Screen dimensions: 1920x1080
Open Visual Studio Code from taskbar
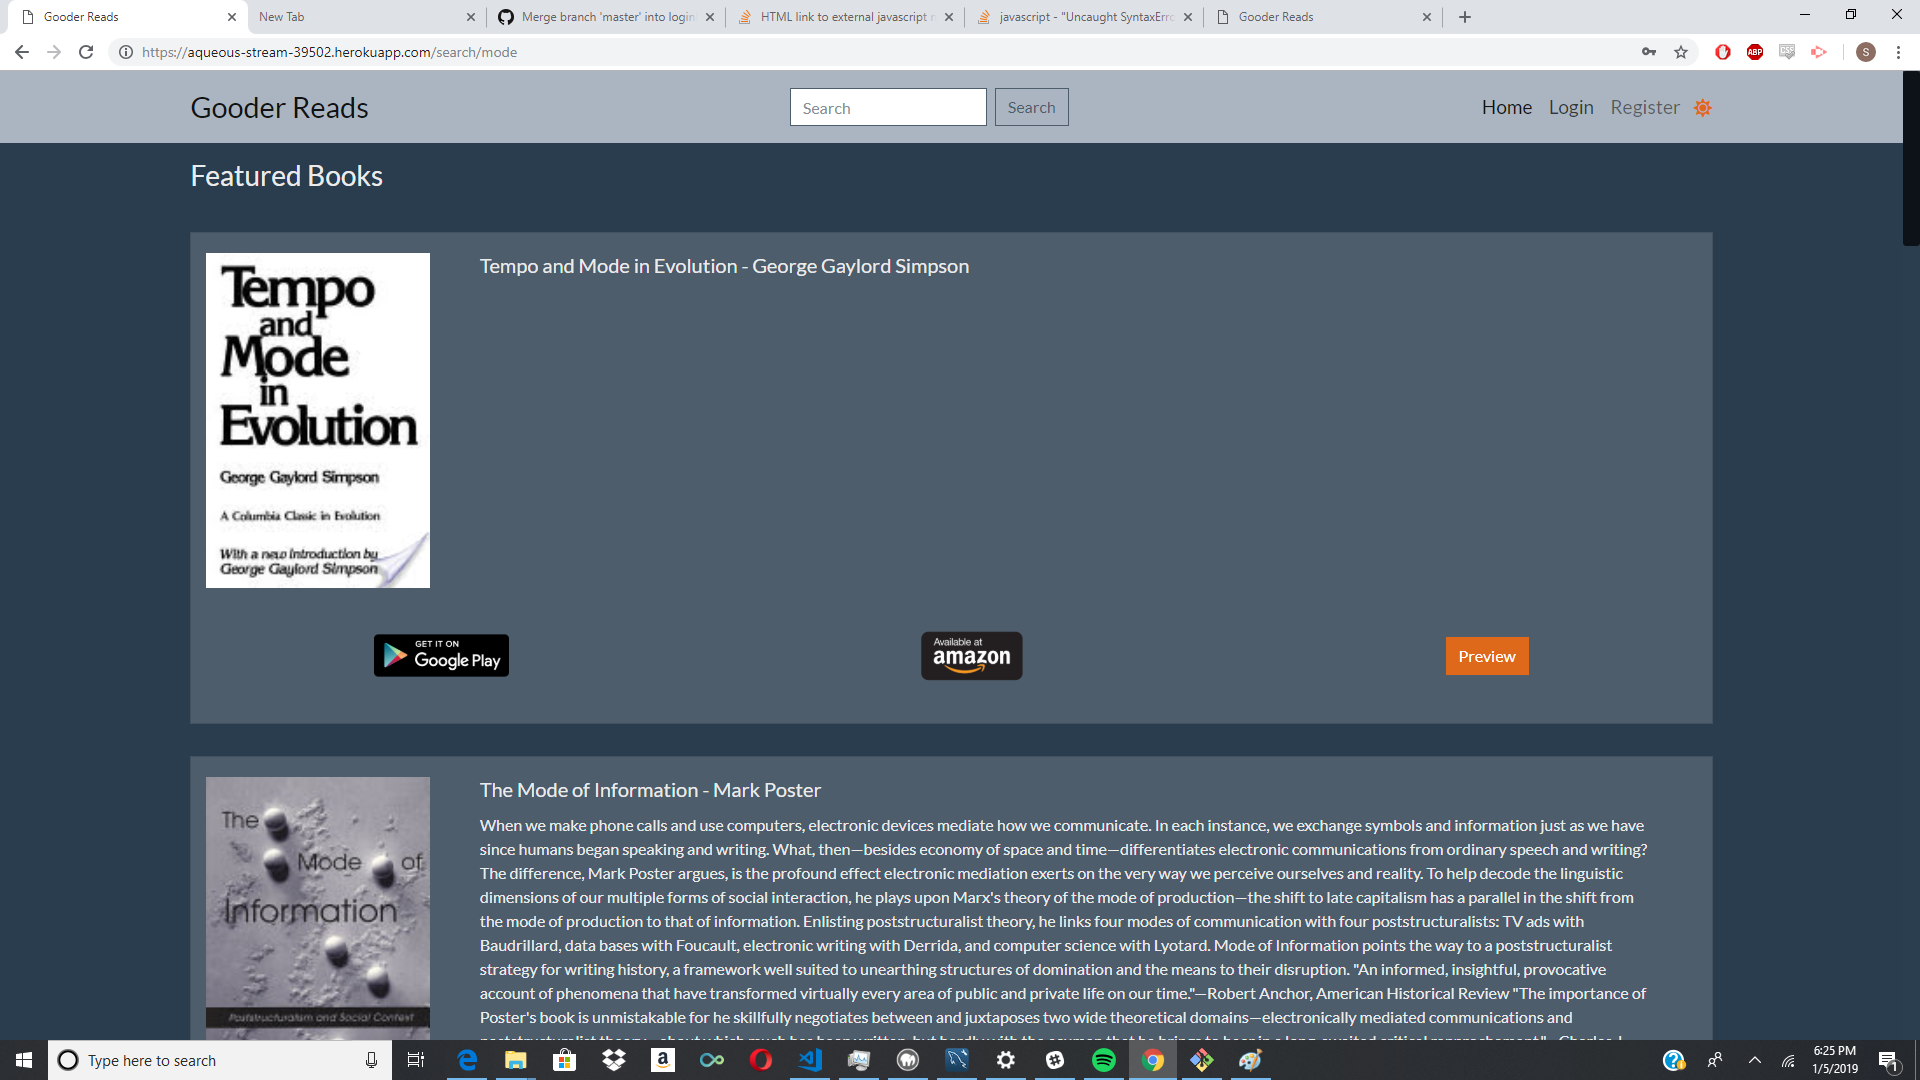click(x=810, y=1060)
